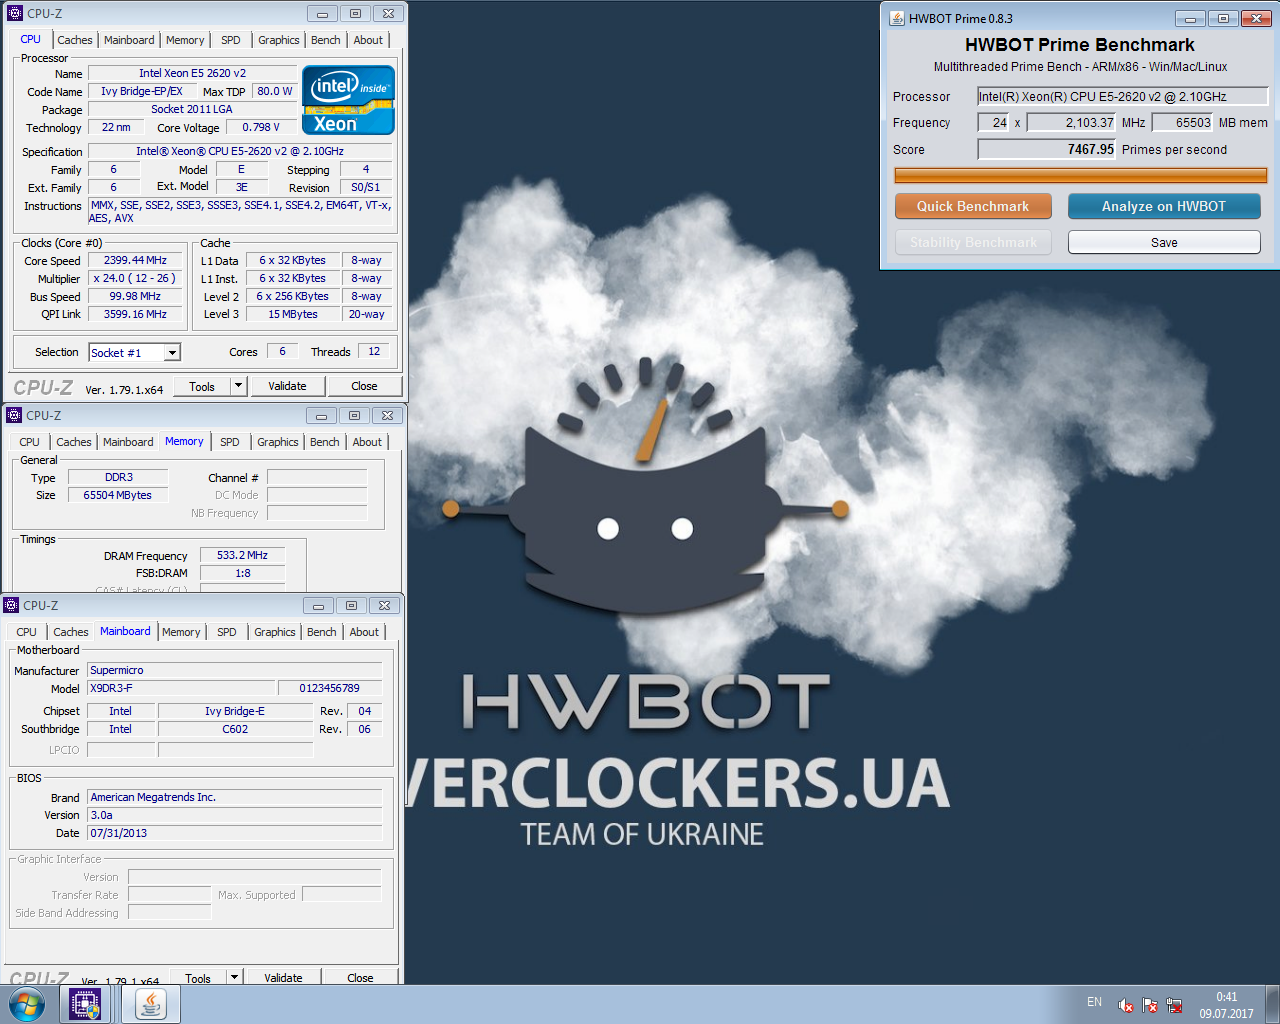Expand Tools arrow in top CPU-Z window
This screenshot has width=1280, height=1024.
click(x=238, y=386)
